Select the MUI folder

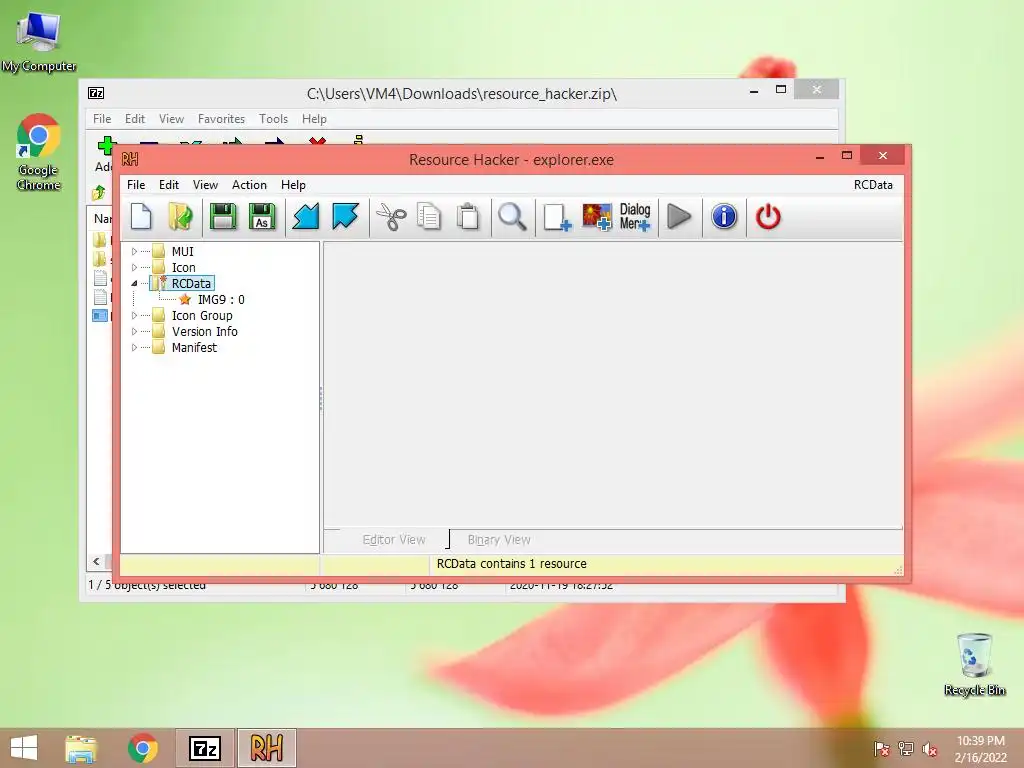[x=182, y=251]
